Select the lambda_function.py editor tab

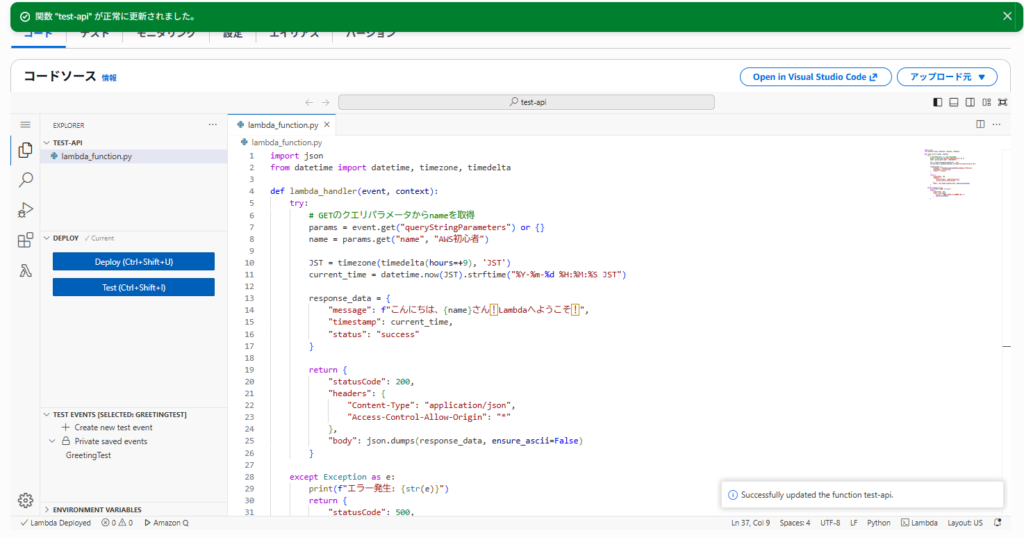tap(283, 125)
